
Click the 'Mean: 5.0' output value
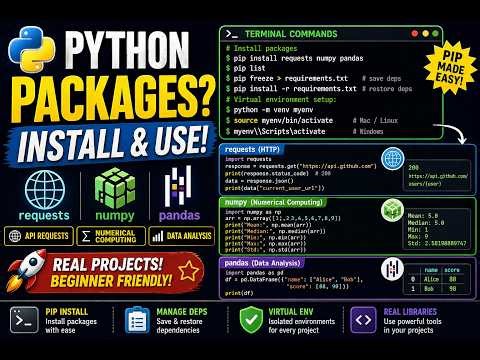423,216
